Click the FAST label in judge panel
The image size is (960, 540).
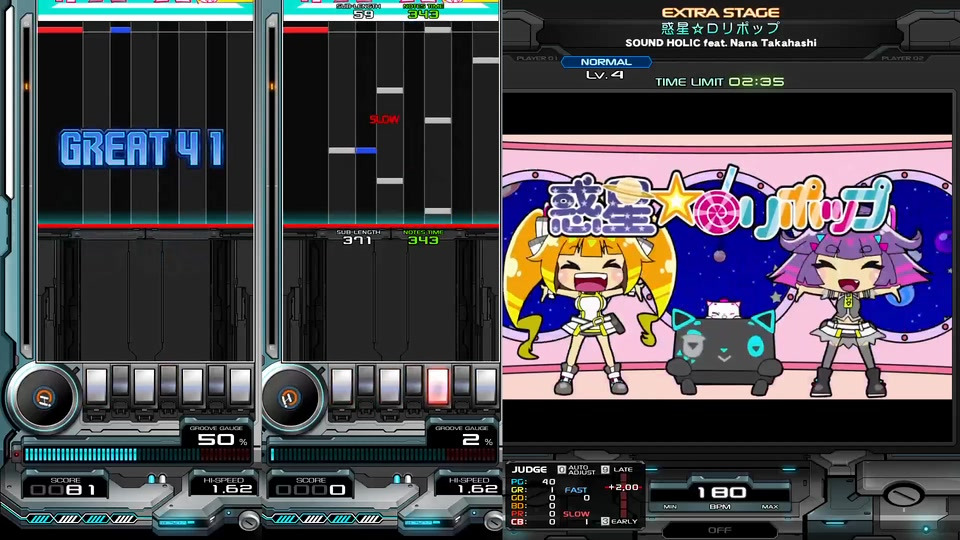click(x=576, y=490)
